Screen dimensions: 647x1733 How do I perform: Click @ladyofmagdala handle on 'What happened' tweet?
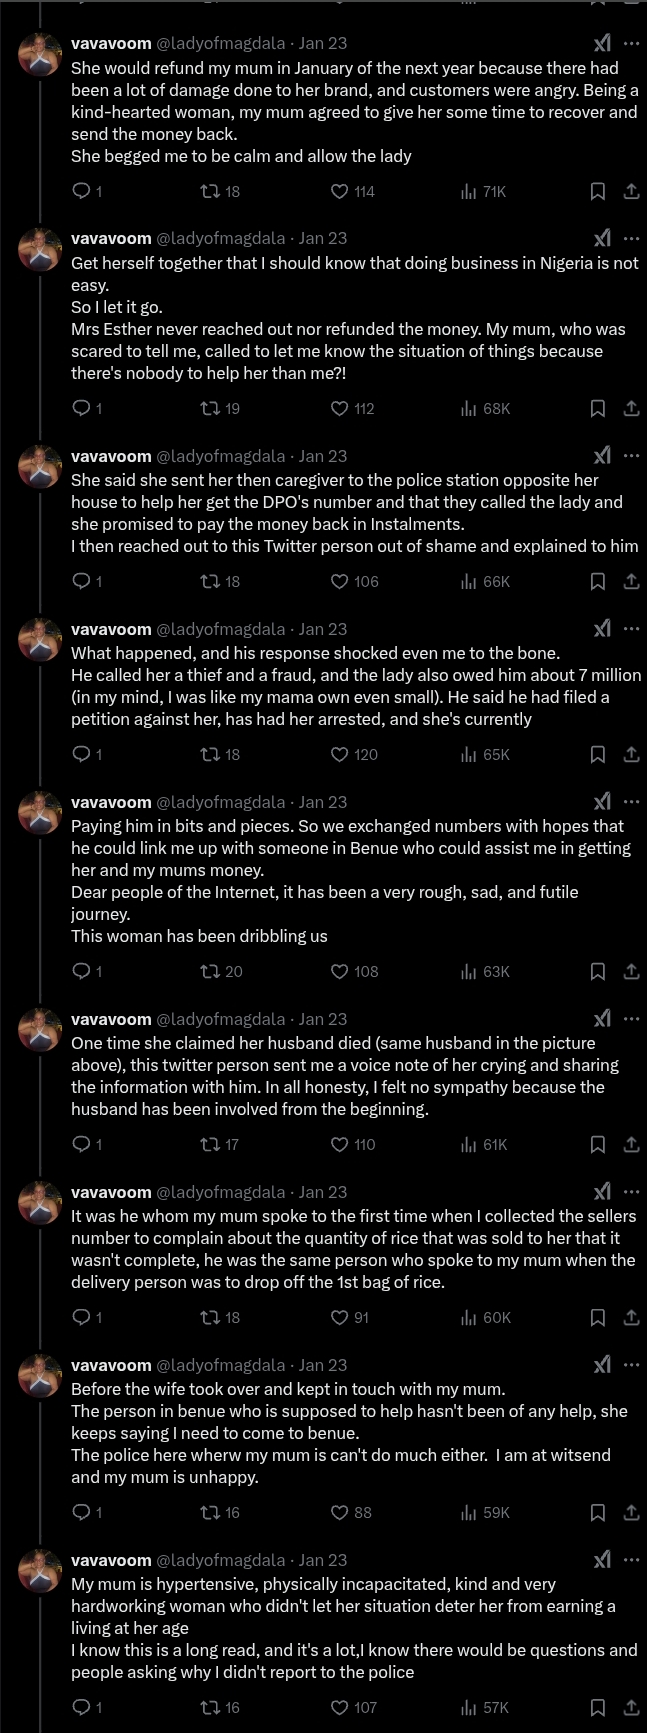point(220,629)
